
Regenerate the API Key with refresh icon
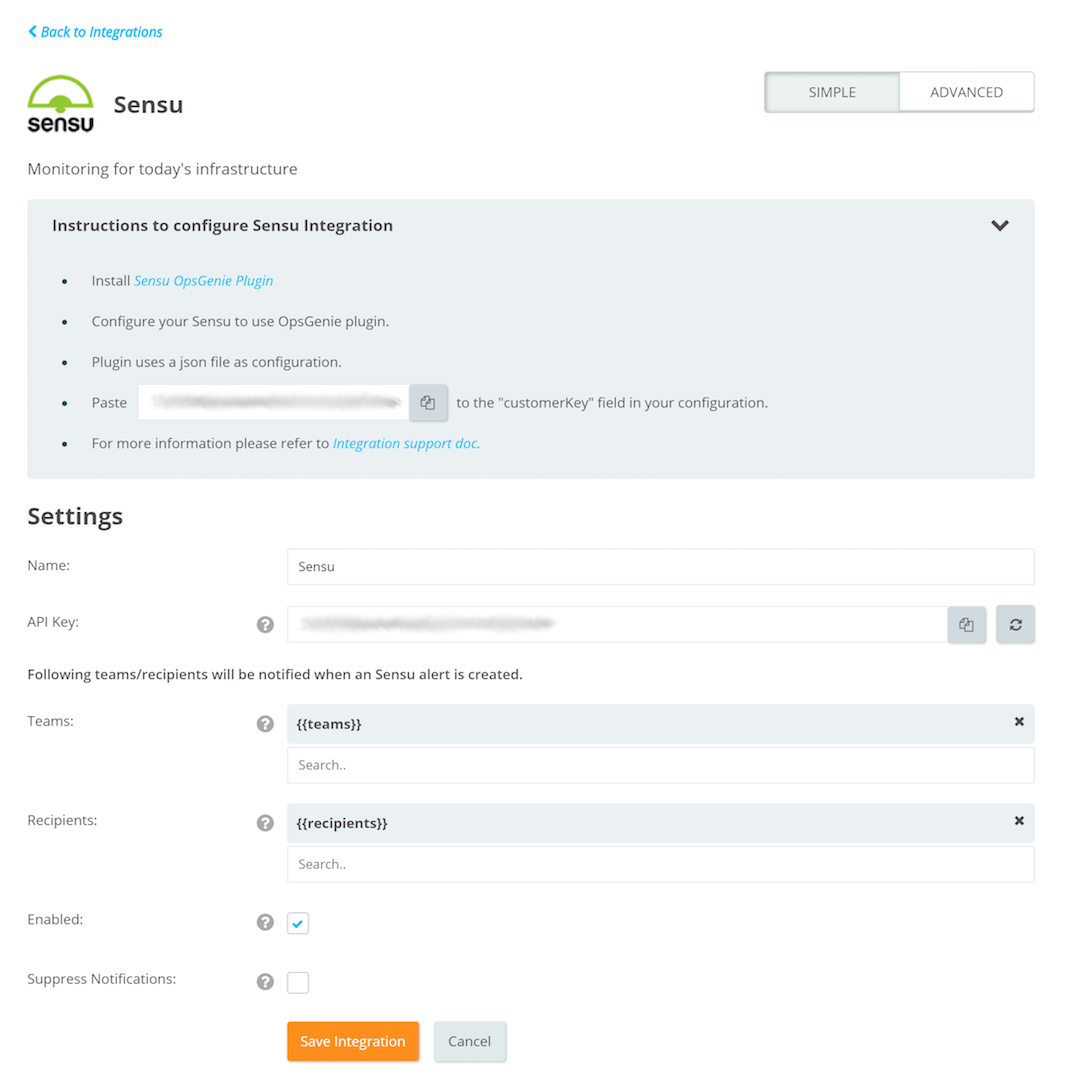coord(1015,625)
